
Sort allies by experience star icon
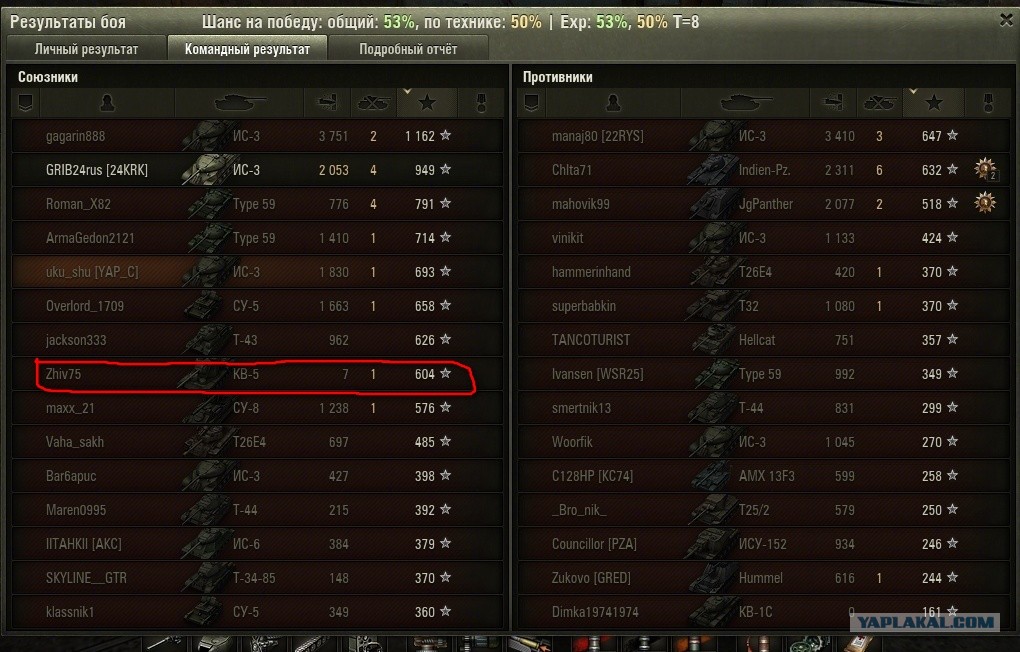coord(427,102)
